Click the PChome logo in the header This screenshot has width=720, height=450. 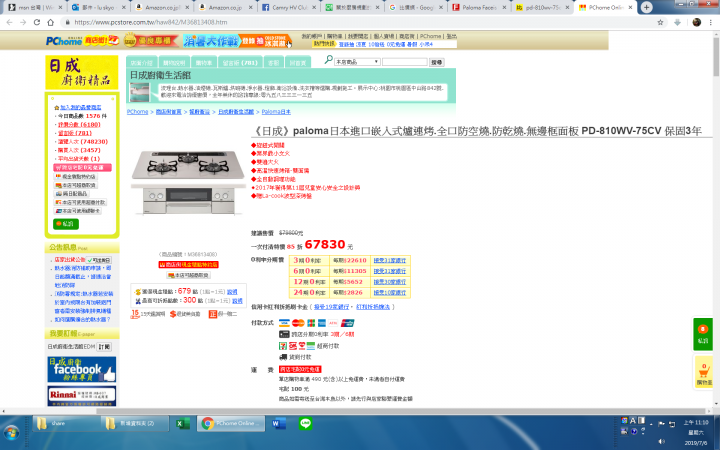pyautogui.click(x=63, y=41)
